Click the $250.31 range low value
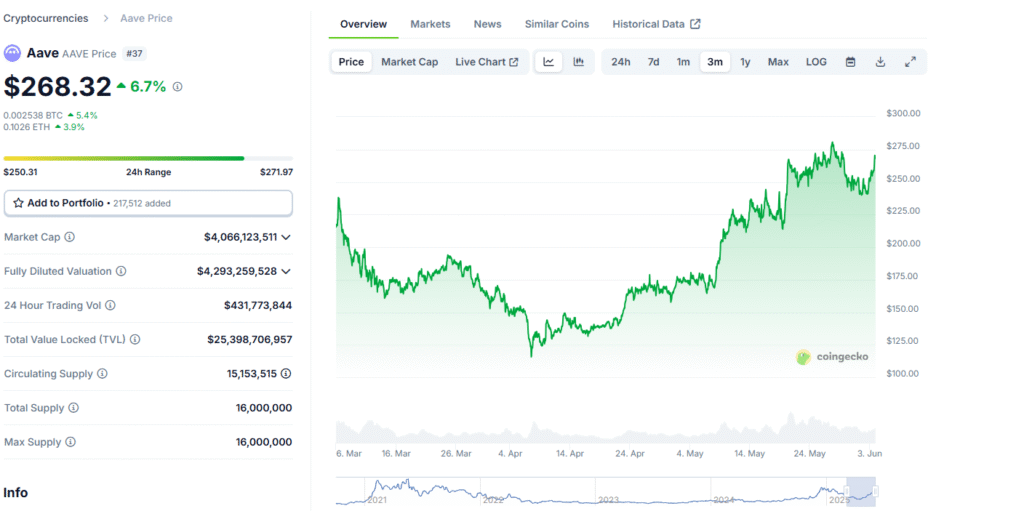Viewport: 1024px width, 511px height. tap(20, 173)
